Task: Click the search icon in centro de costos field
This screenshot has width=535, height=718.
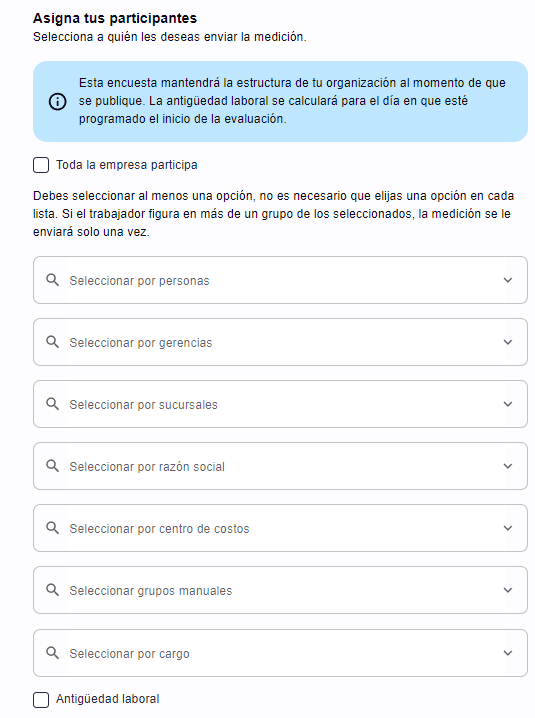Action: [53, 528]
